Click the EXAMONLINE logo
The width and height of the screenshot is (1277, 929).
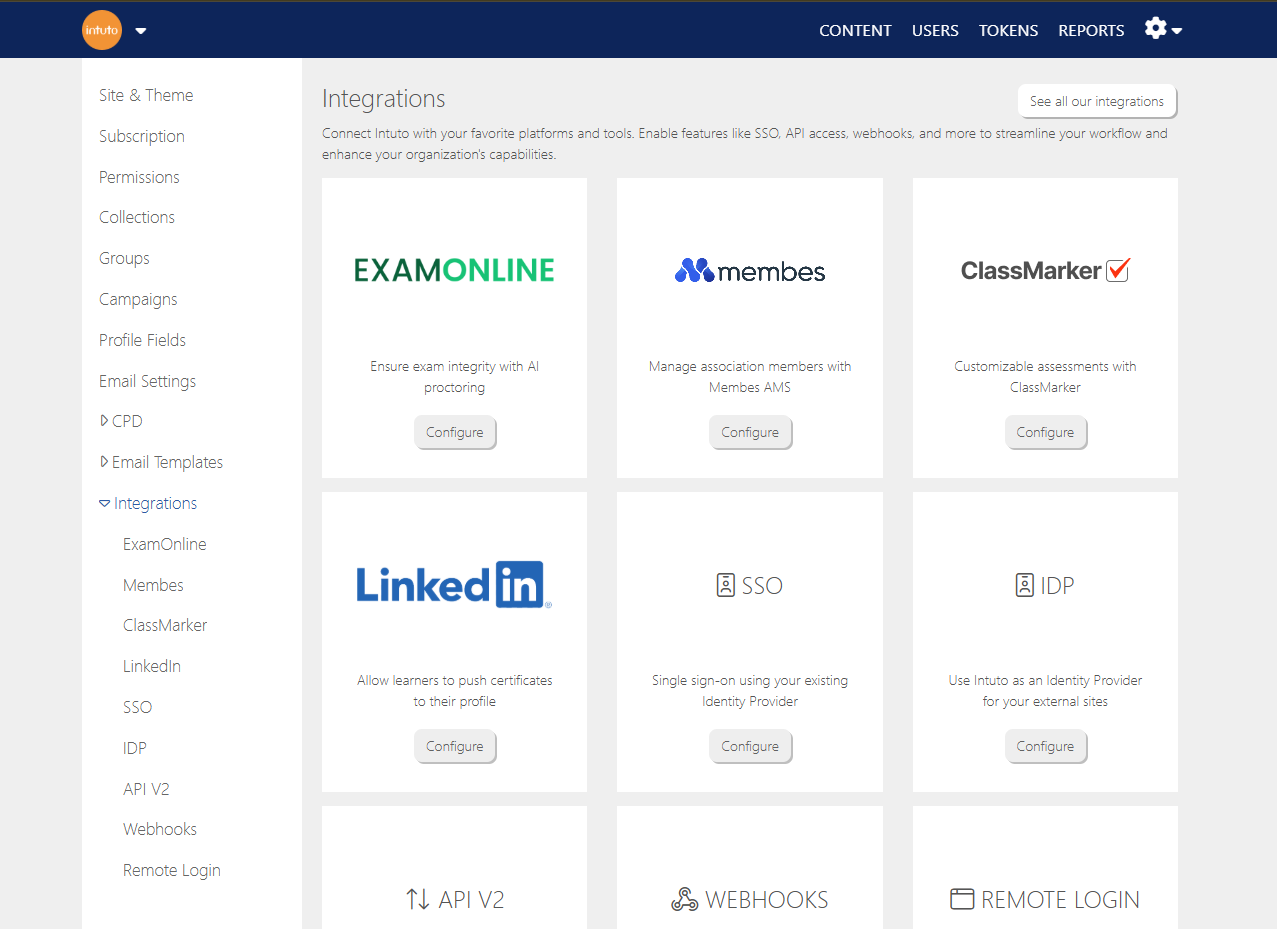tap(454, 270)
